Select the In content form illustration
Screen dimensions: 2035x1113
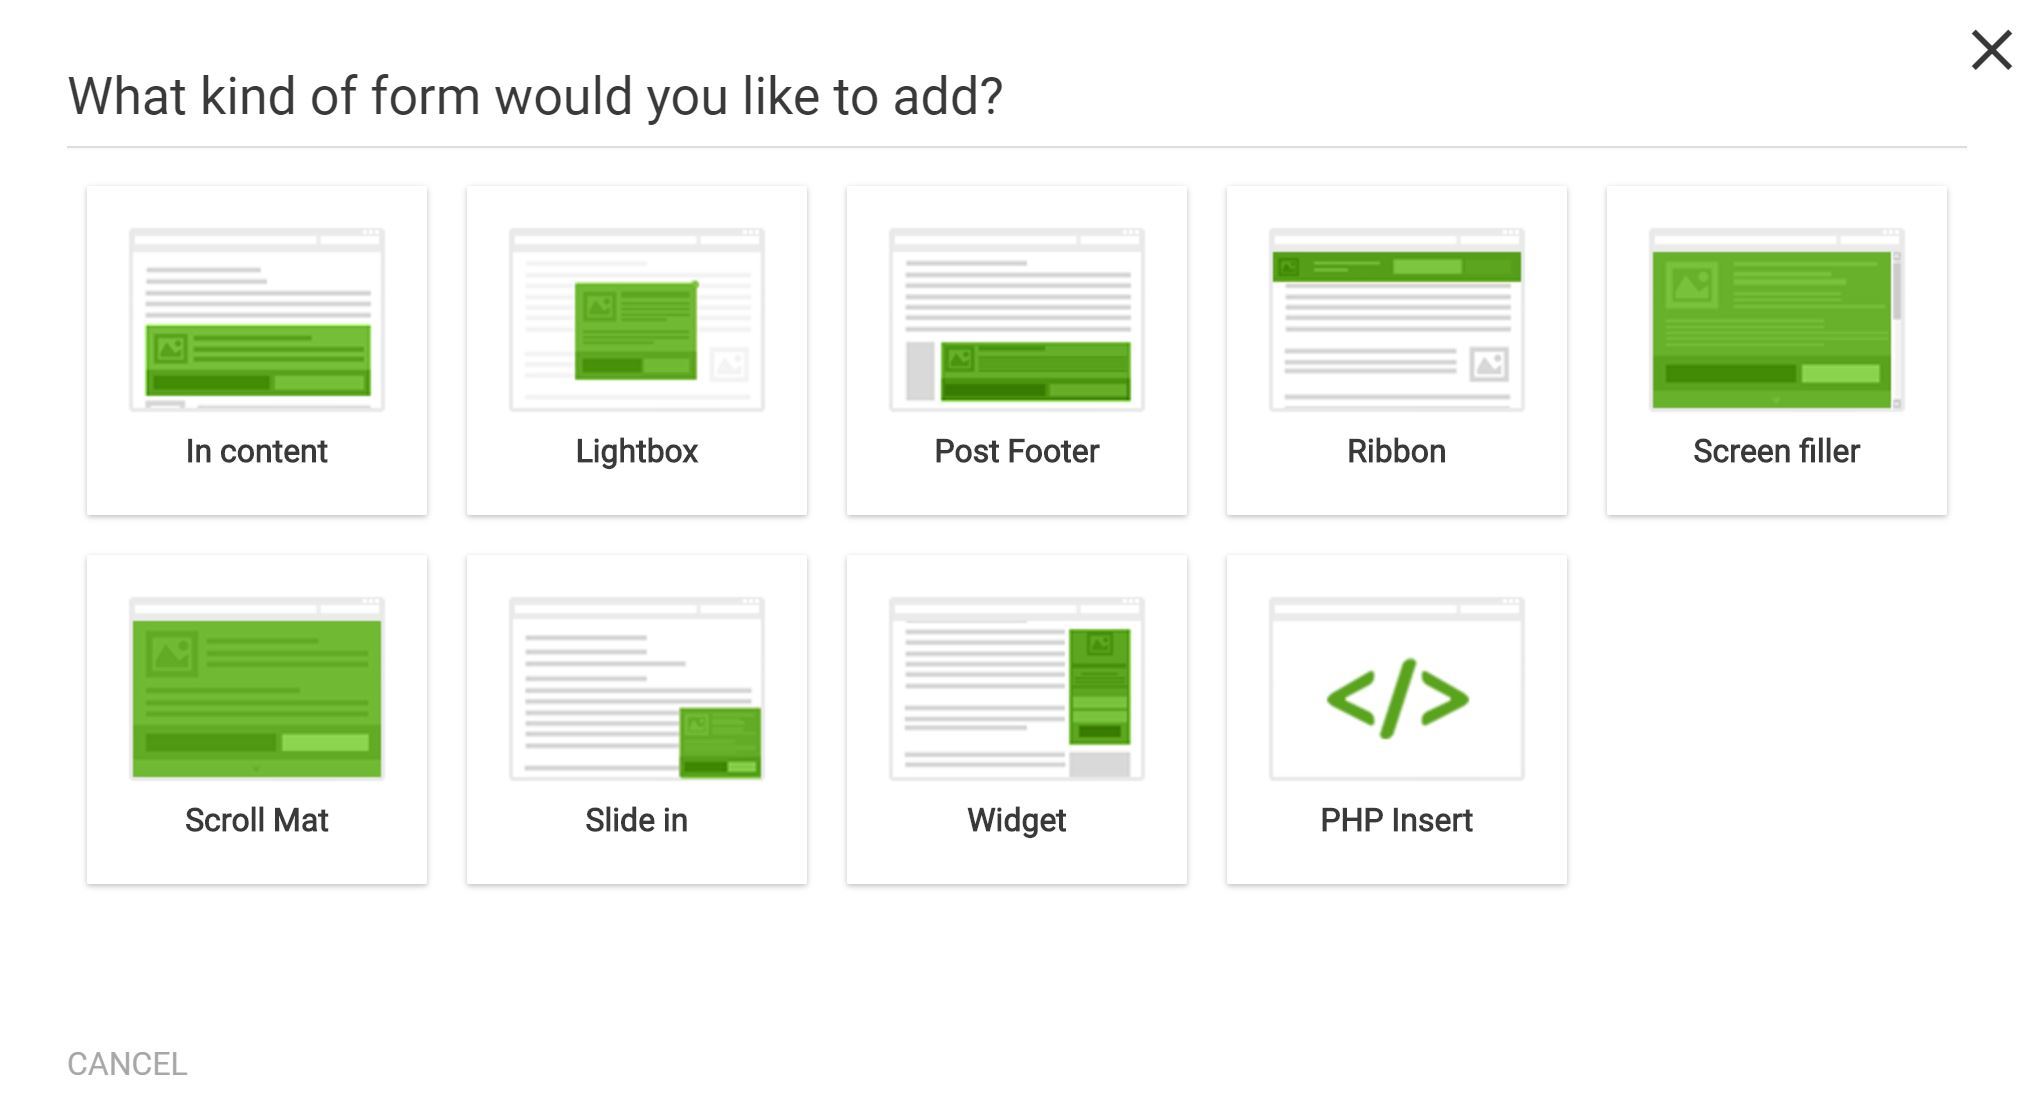(x=257, y=320)
